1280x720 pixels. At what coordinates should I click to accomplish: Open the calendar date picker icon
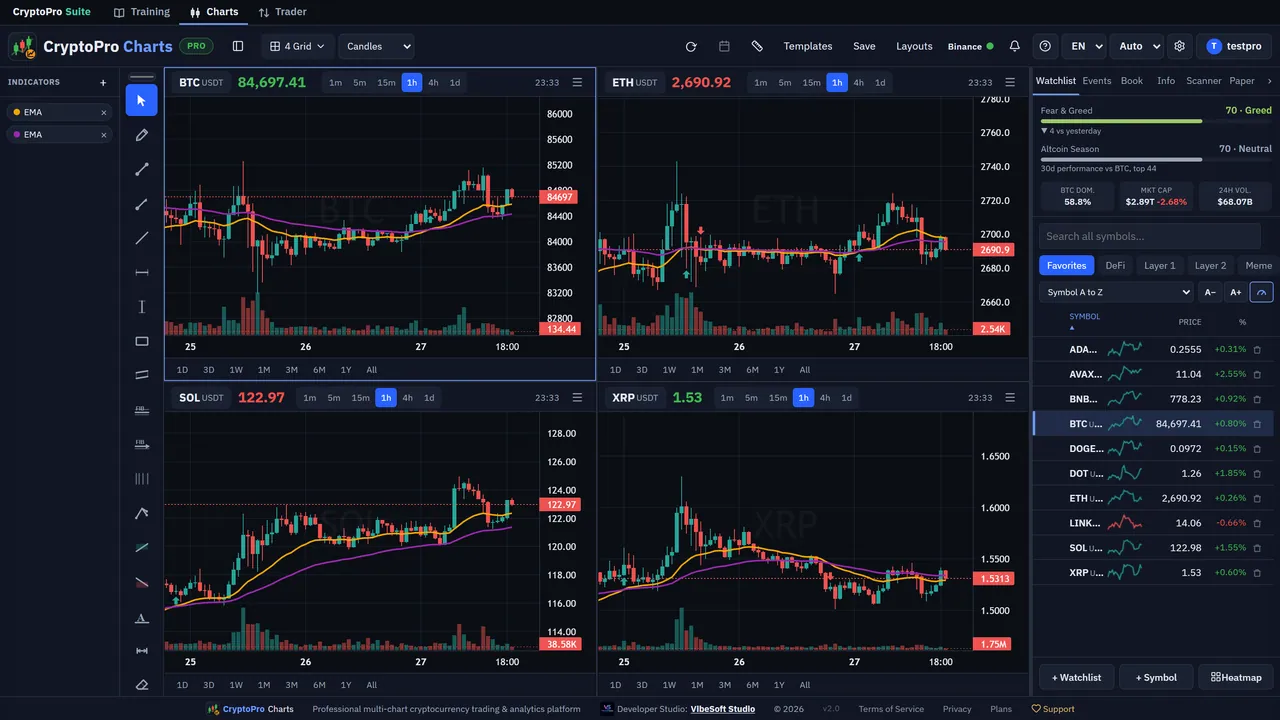[x=724, y=46]
